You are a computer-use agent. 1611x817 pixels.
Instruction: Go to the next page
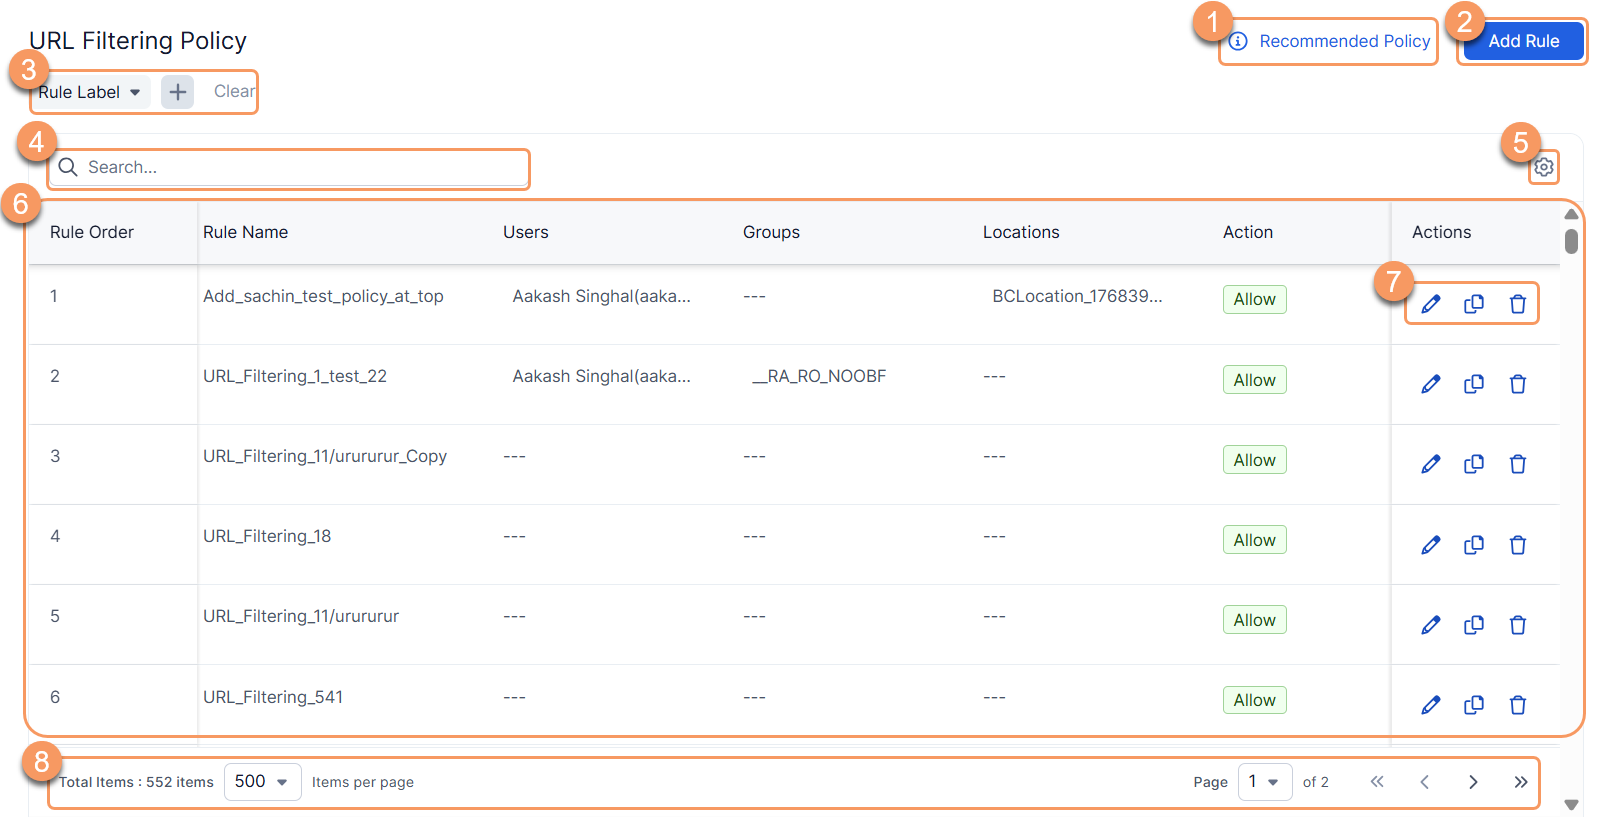click(x=1473, y=782)
